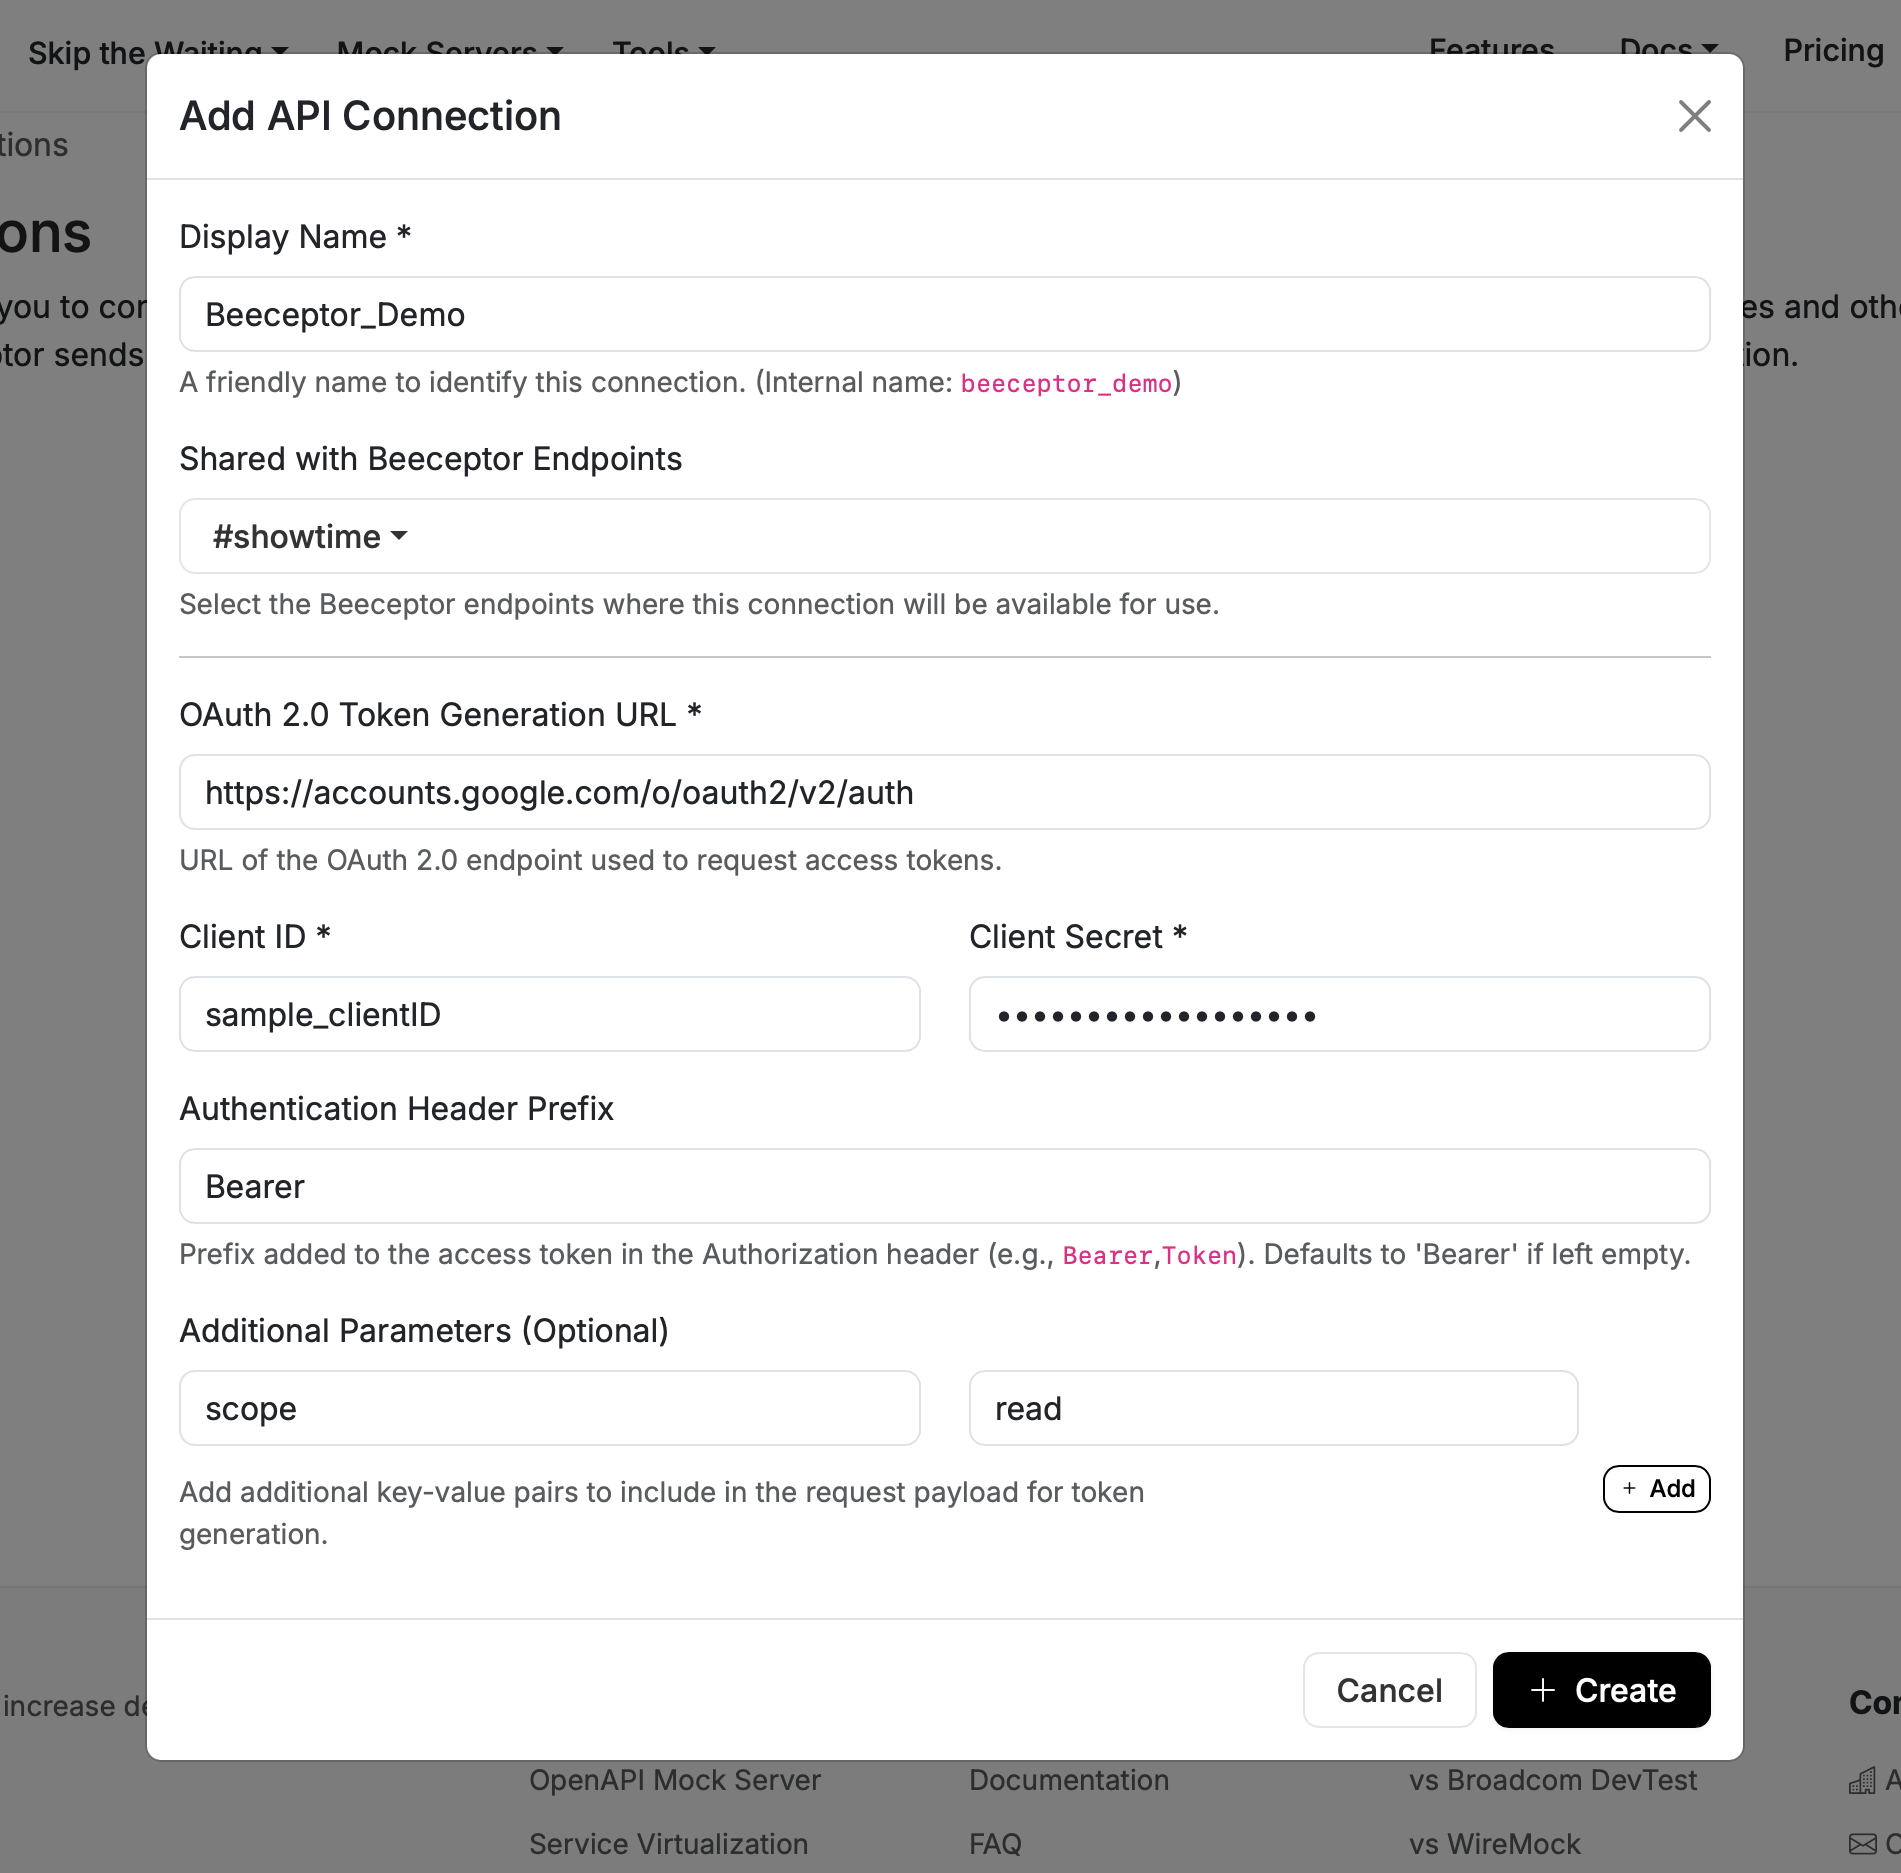Open the Service Virtualization link
Image resolution: width=1901 pixels, height=1873 pixels.
(x=668, y=1843)
